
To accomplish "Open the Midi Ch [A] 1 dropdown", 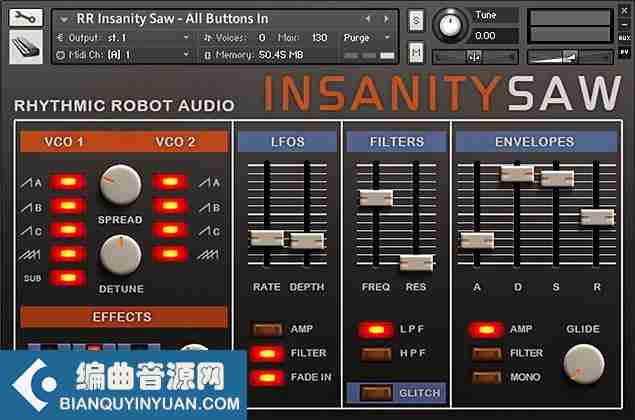I will click(x=124, y=54).
